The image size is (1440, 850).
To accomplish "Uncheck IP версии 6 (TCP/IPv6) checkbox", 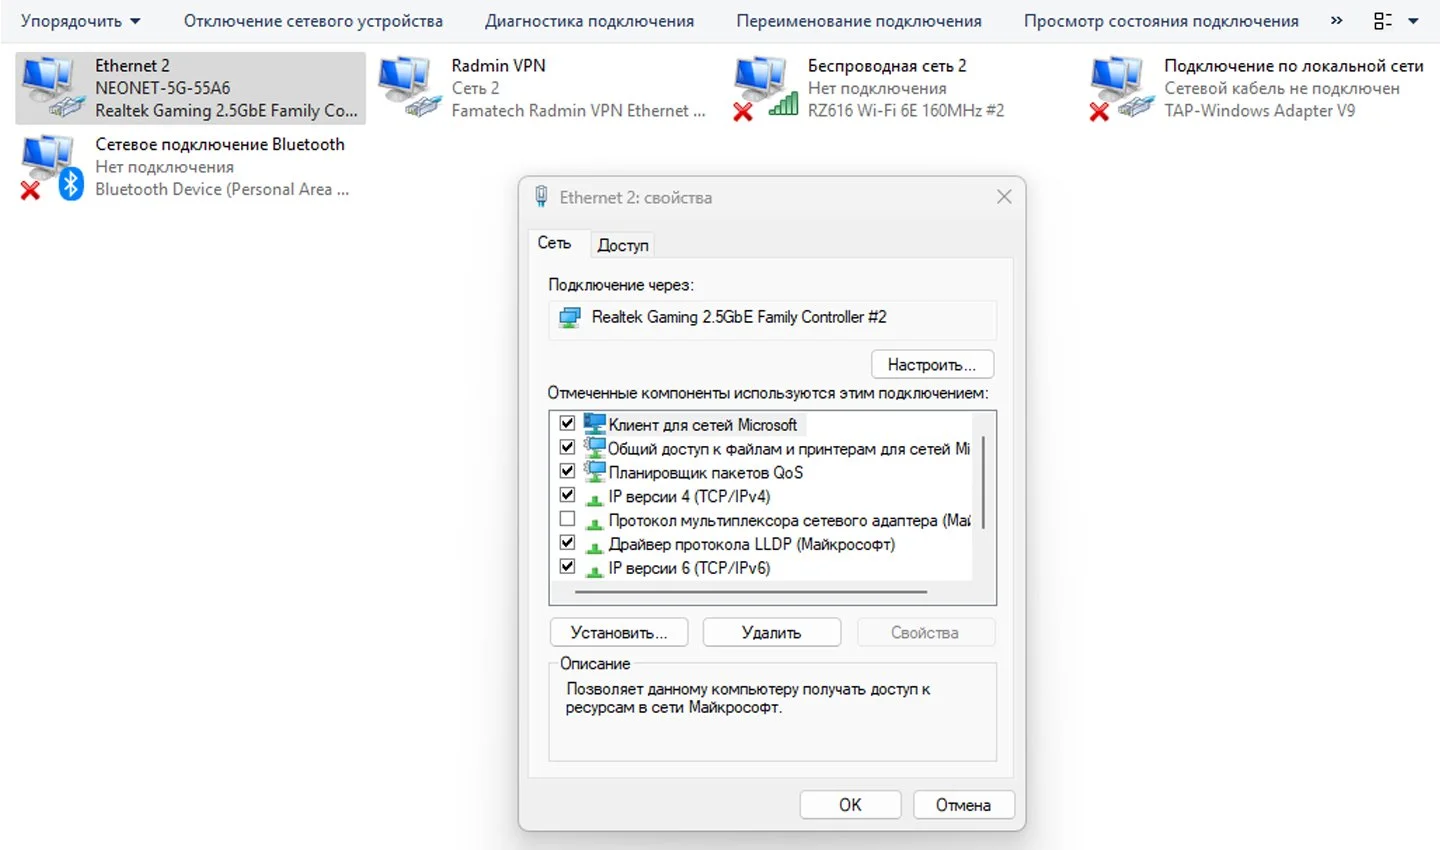I will coord(567,566).
